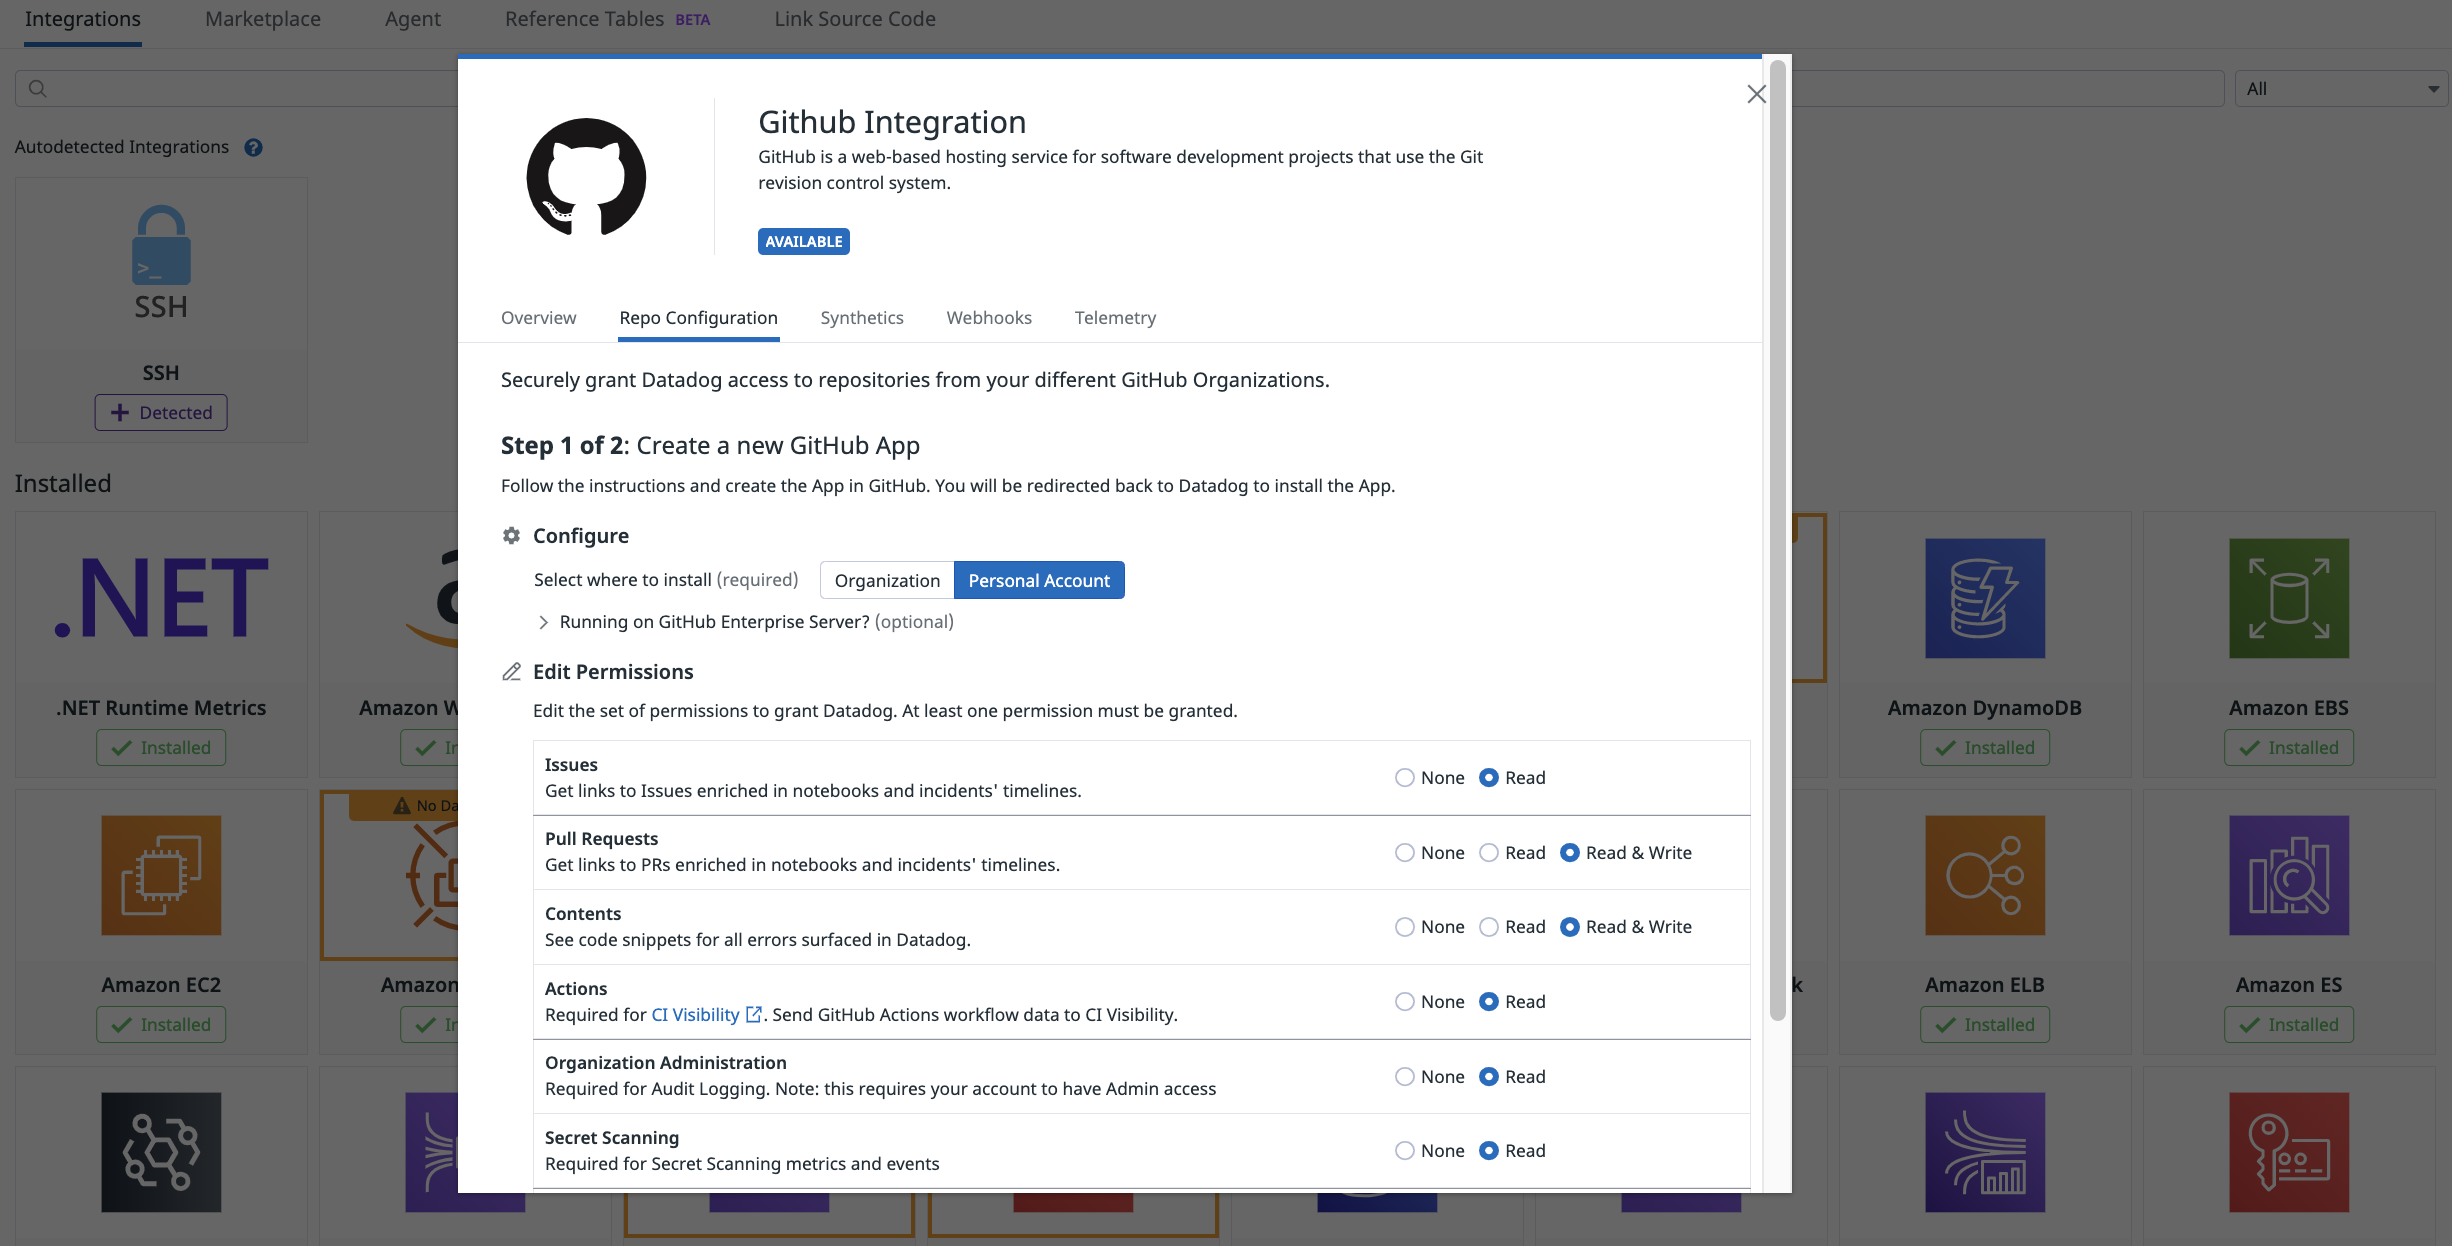2452x1246 pixels.
Task: Open the Amazon EC2 integration icon
Action: coord(161,875)
